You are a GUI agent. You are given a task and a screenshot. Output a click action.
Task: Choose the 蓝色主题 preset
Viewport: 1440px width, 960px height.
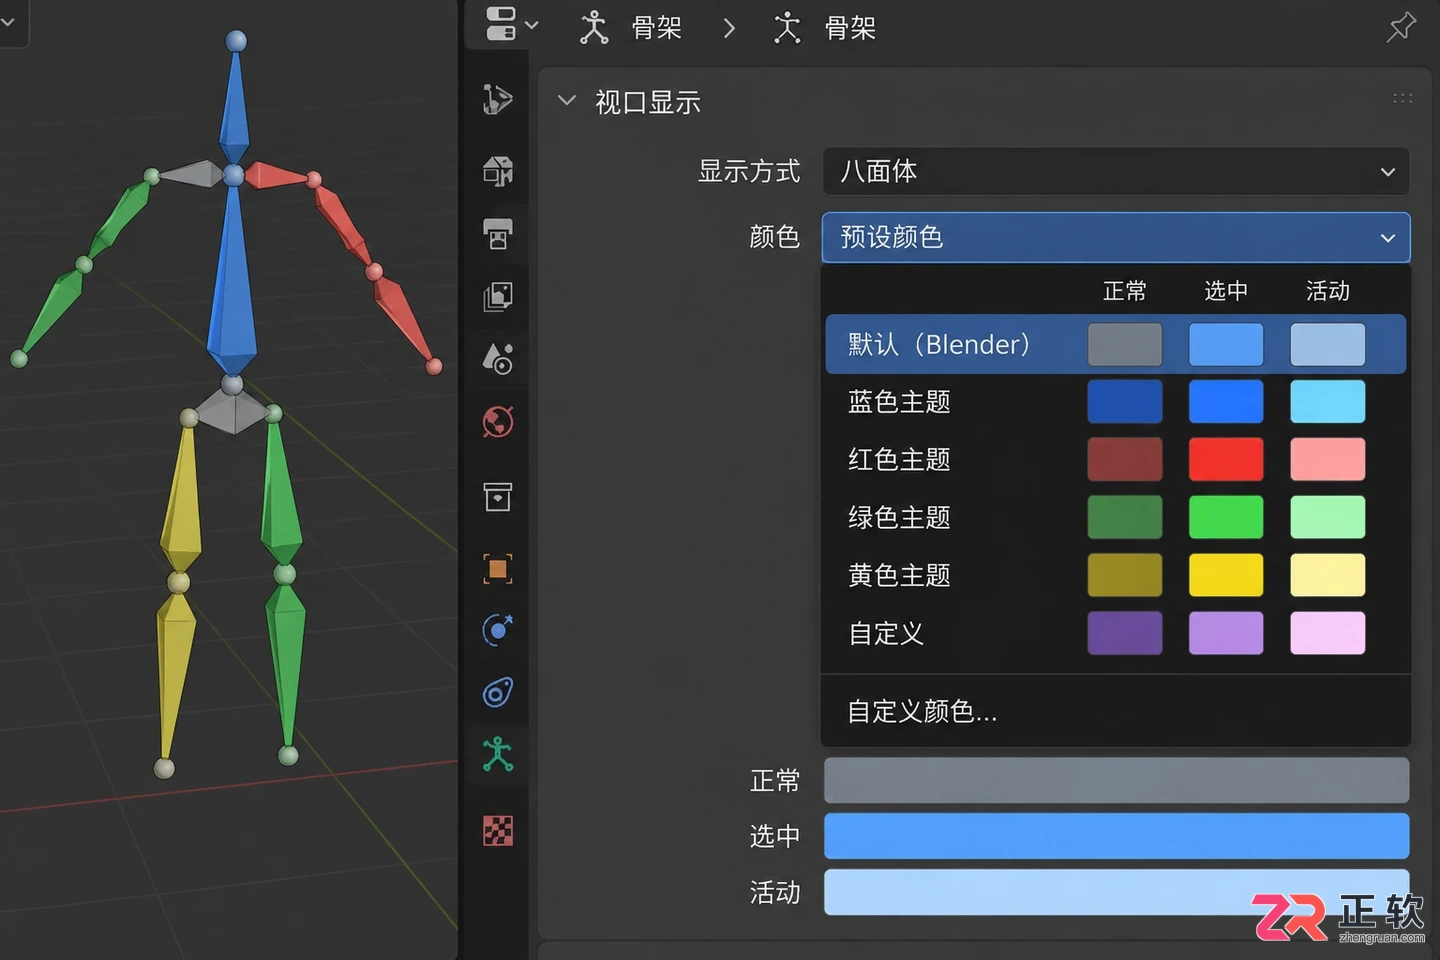(x=1116, y=402)
